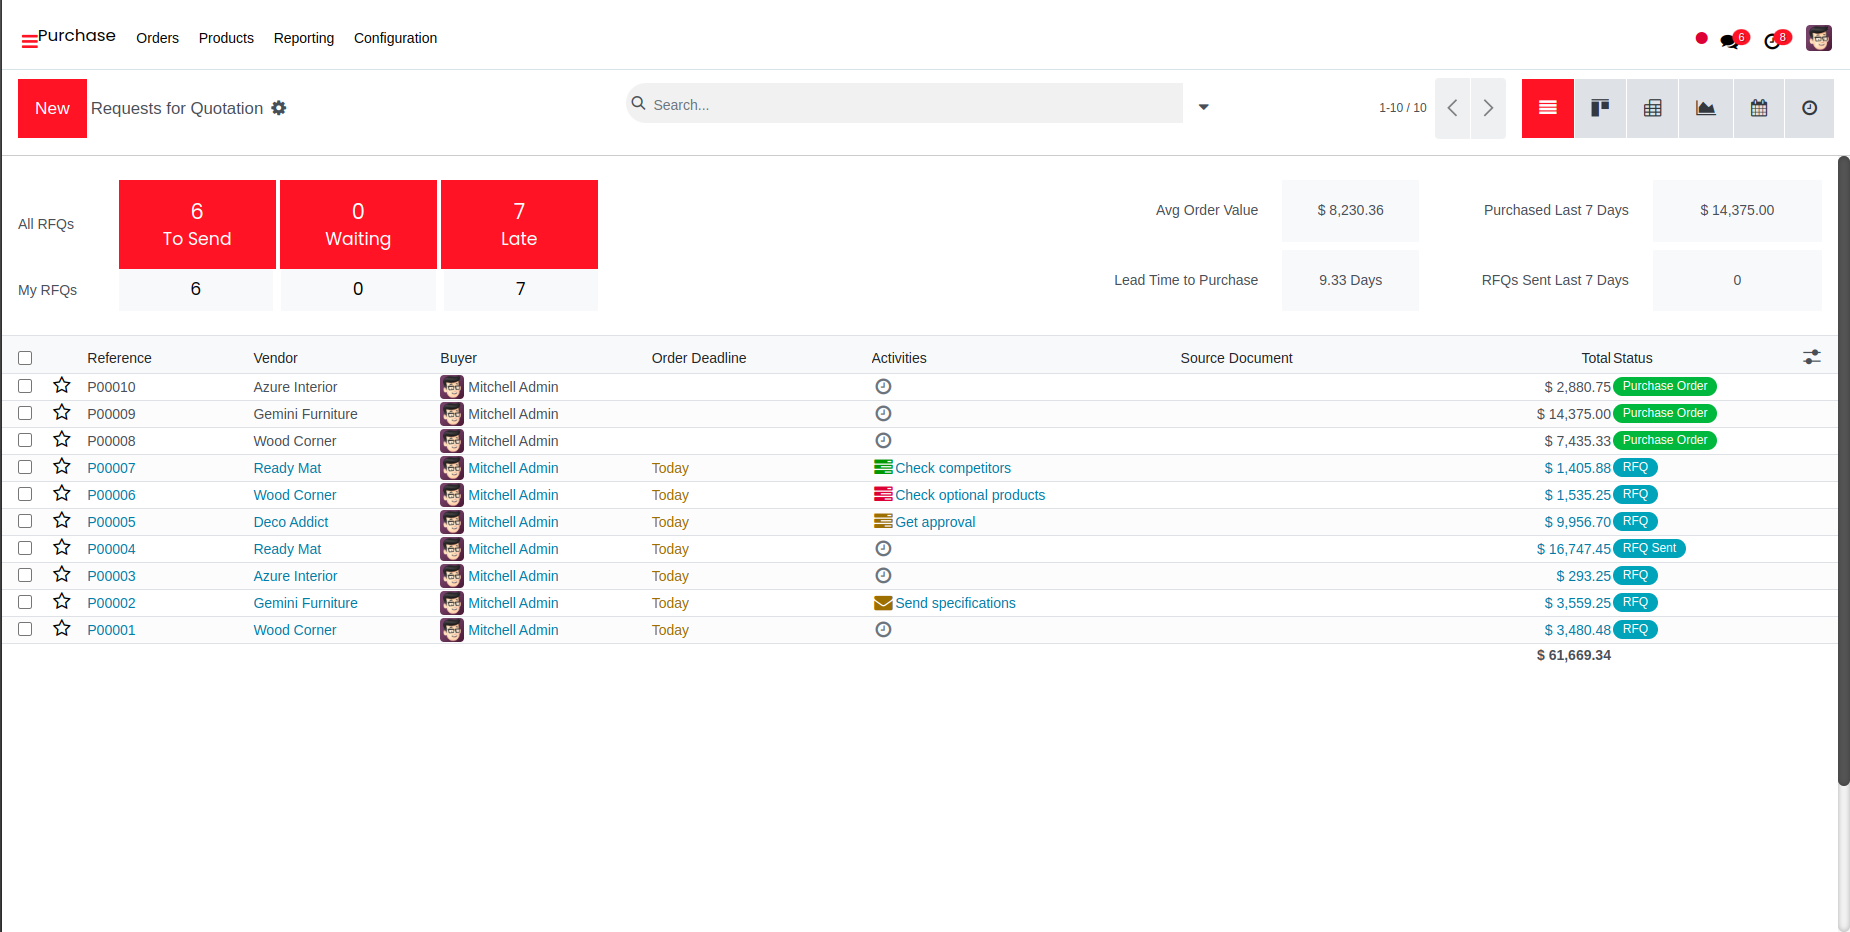Open the calendar view
This screenshot has width=1850, height=932.
pos(1759,108)
